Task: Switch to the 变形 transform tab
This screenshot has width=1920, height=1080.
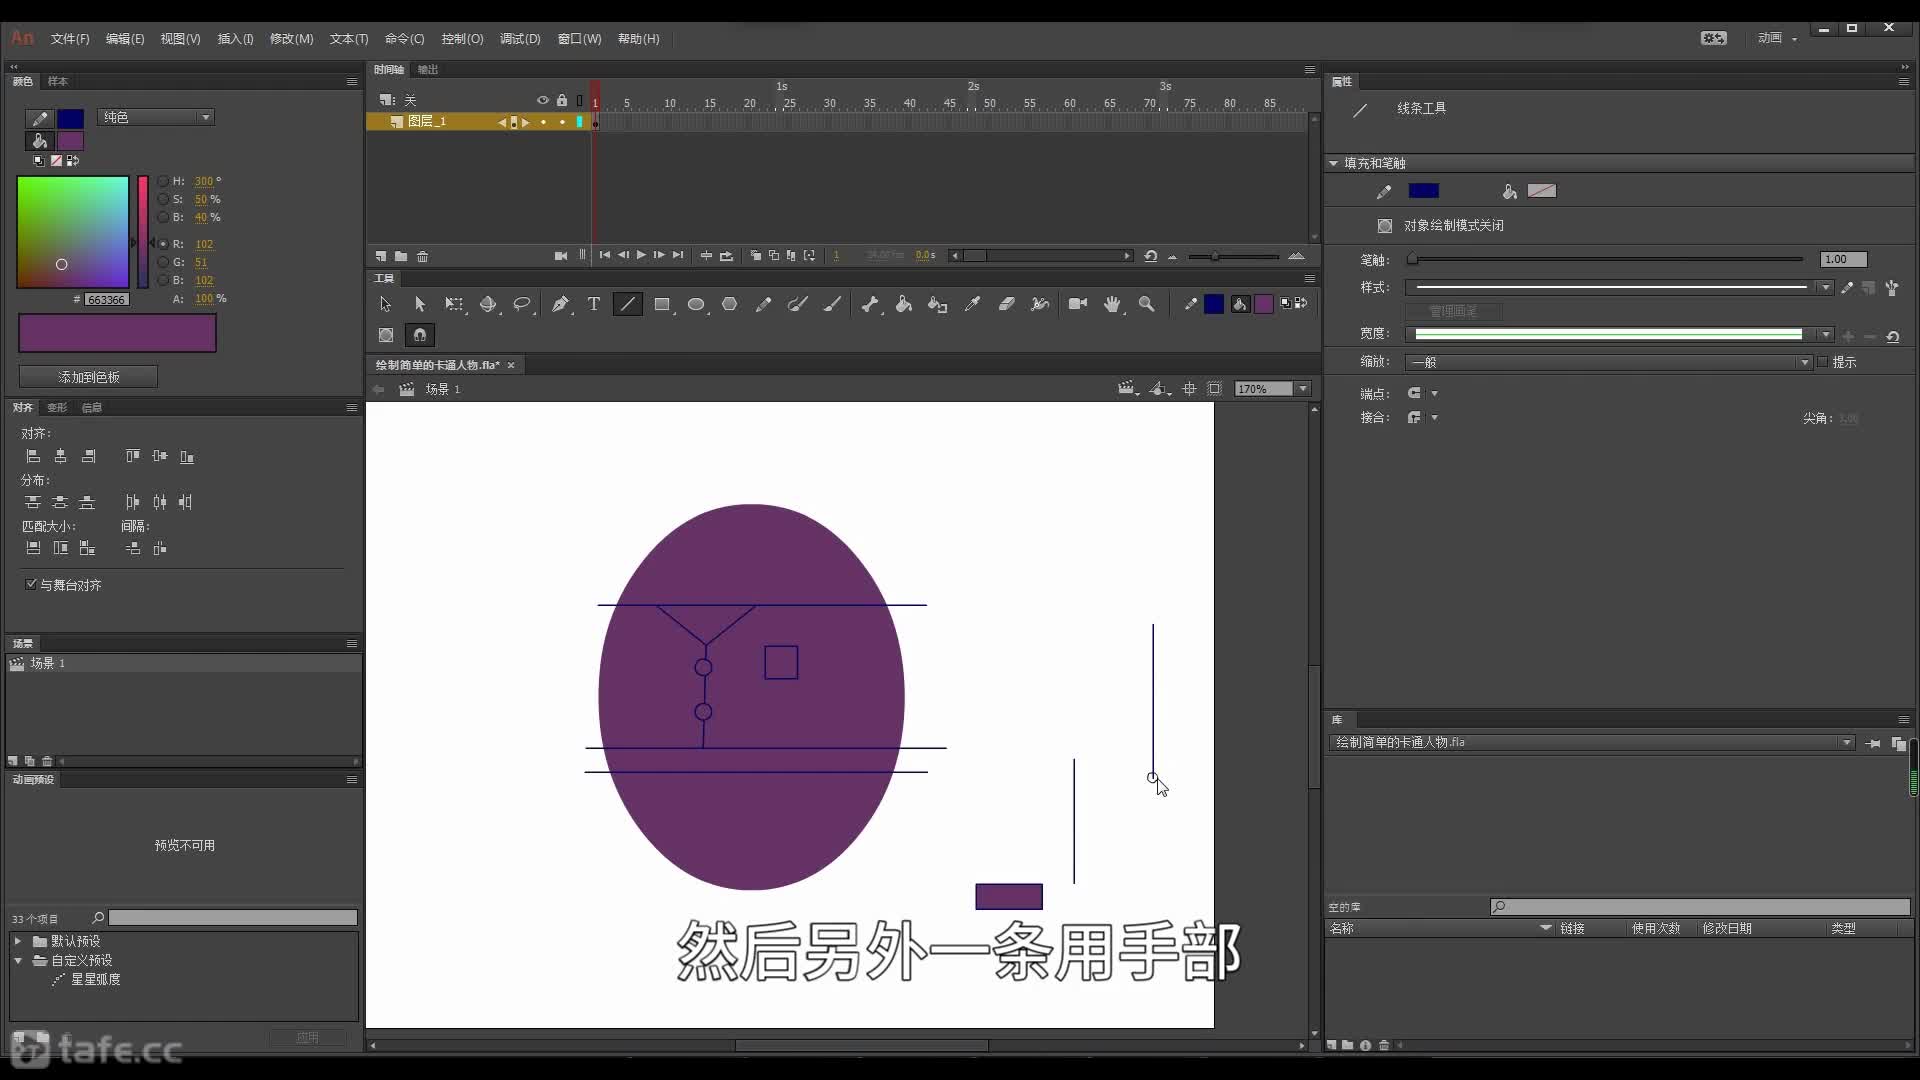Action: (x=57, y=407)
